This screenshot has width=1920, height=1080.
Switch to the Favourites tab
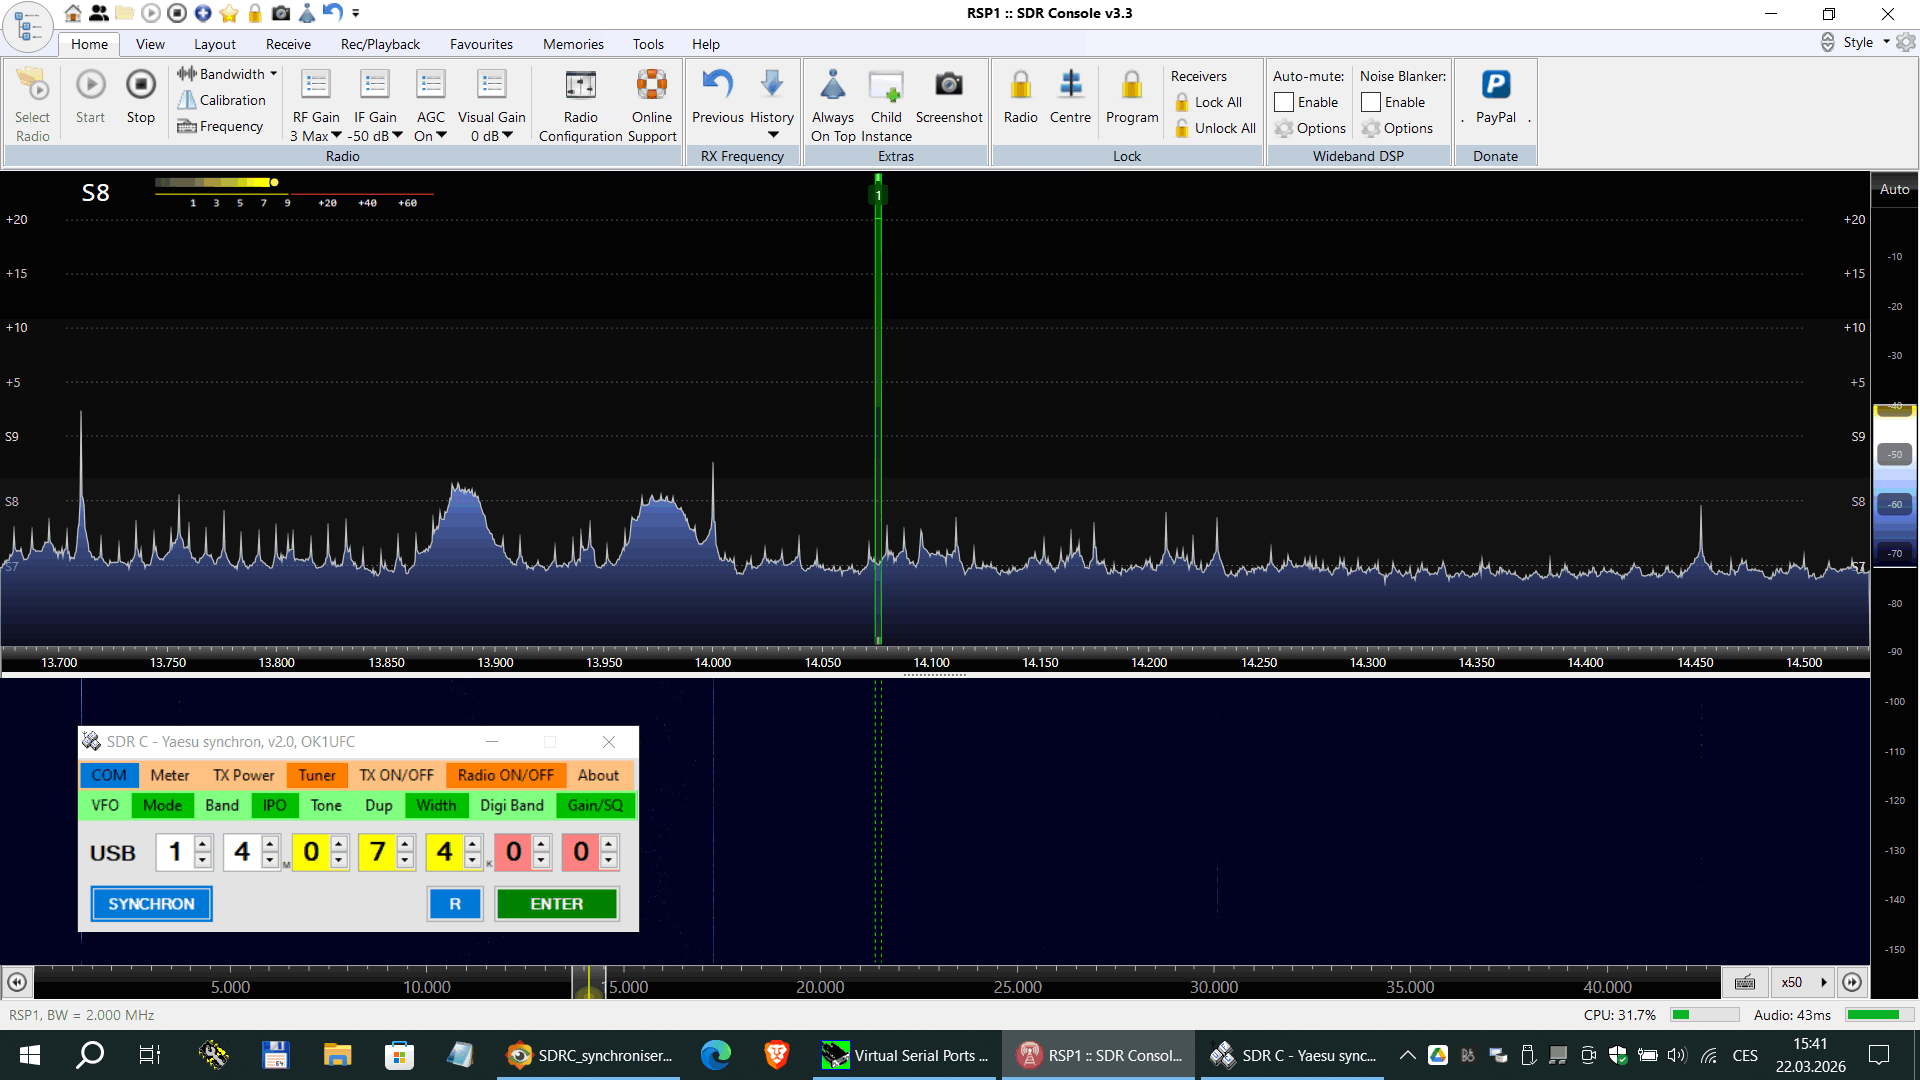[481, 44]
